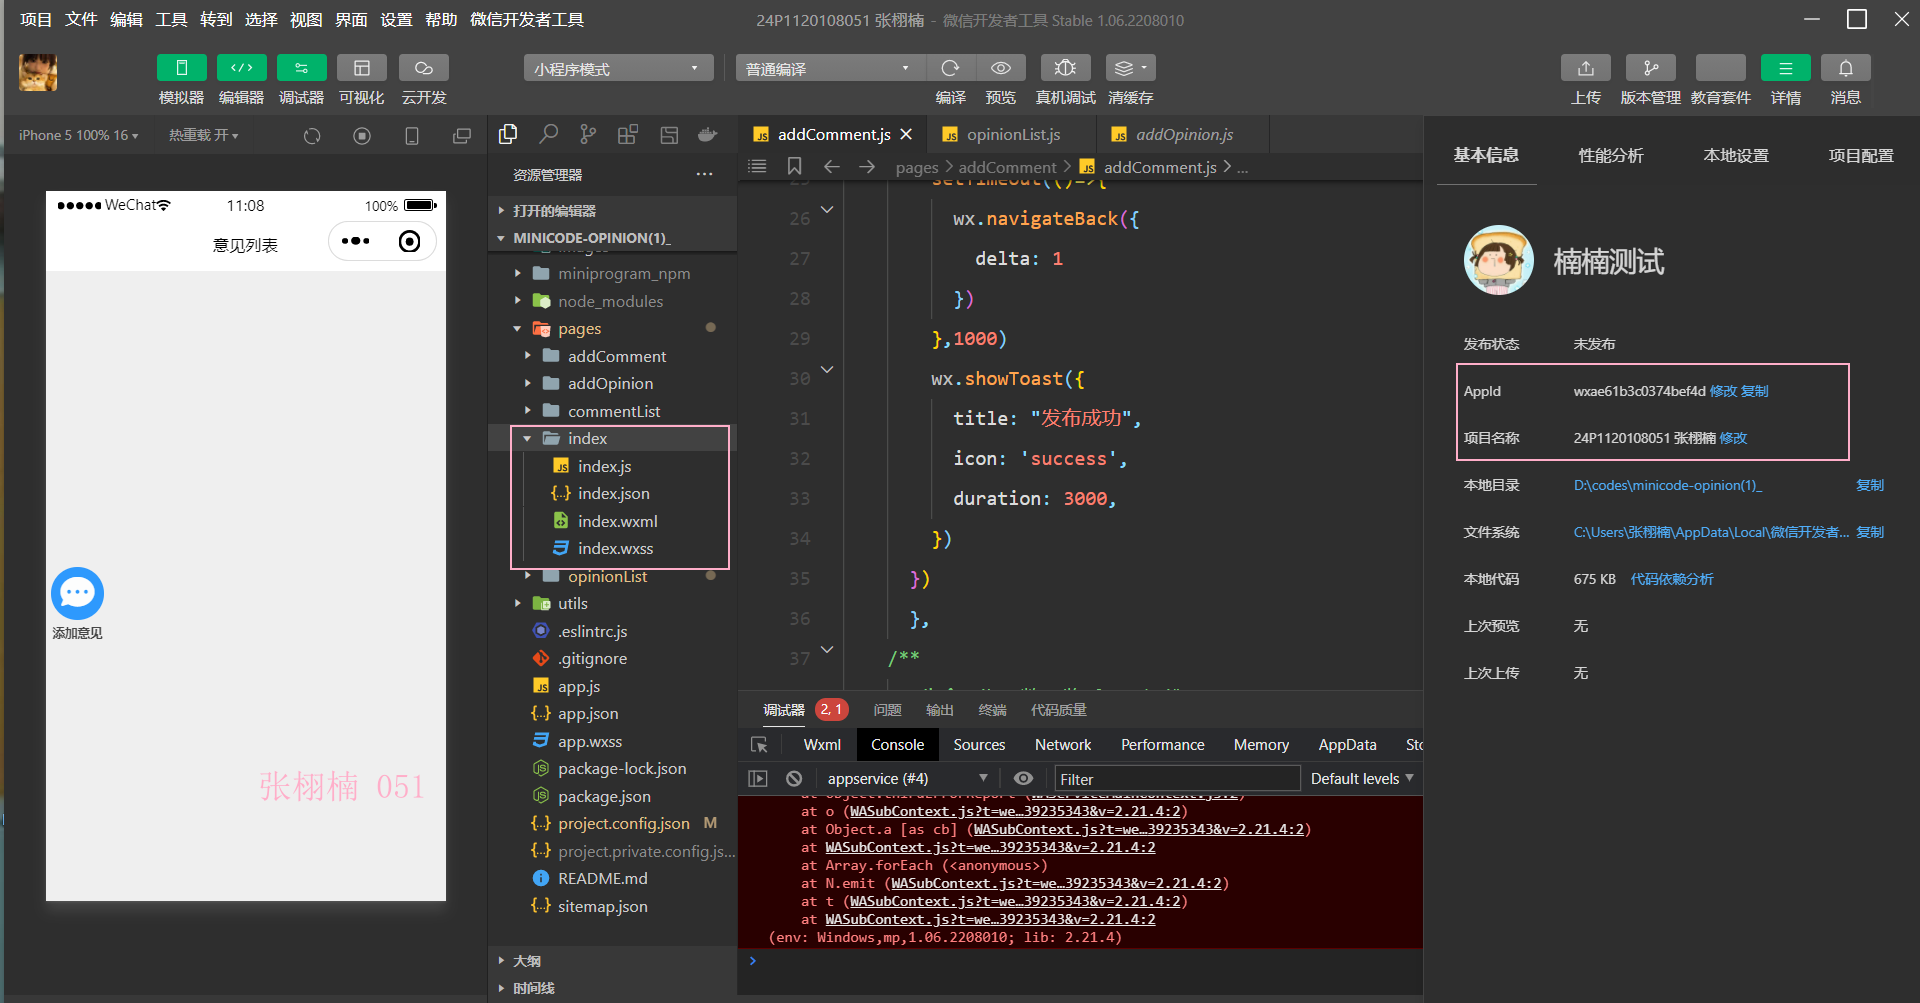Toggle the console live expression eye

(1023, 778)
